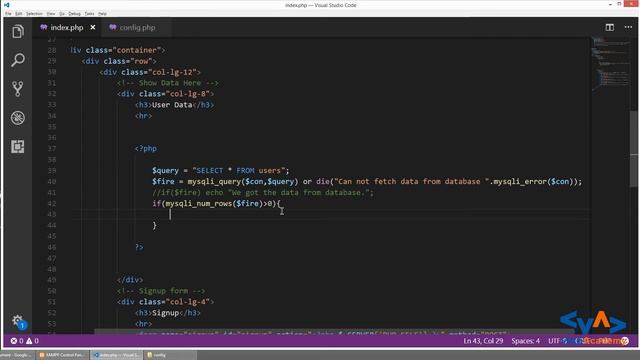The image size is (640, 360).
Task: Switch to Visual Studio Code taskbar item
Action: pos(116,355)
